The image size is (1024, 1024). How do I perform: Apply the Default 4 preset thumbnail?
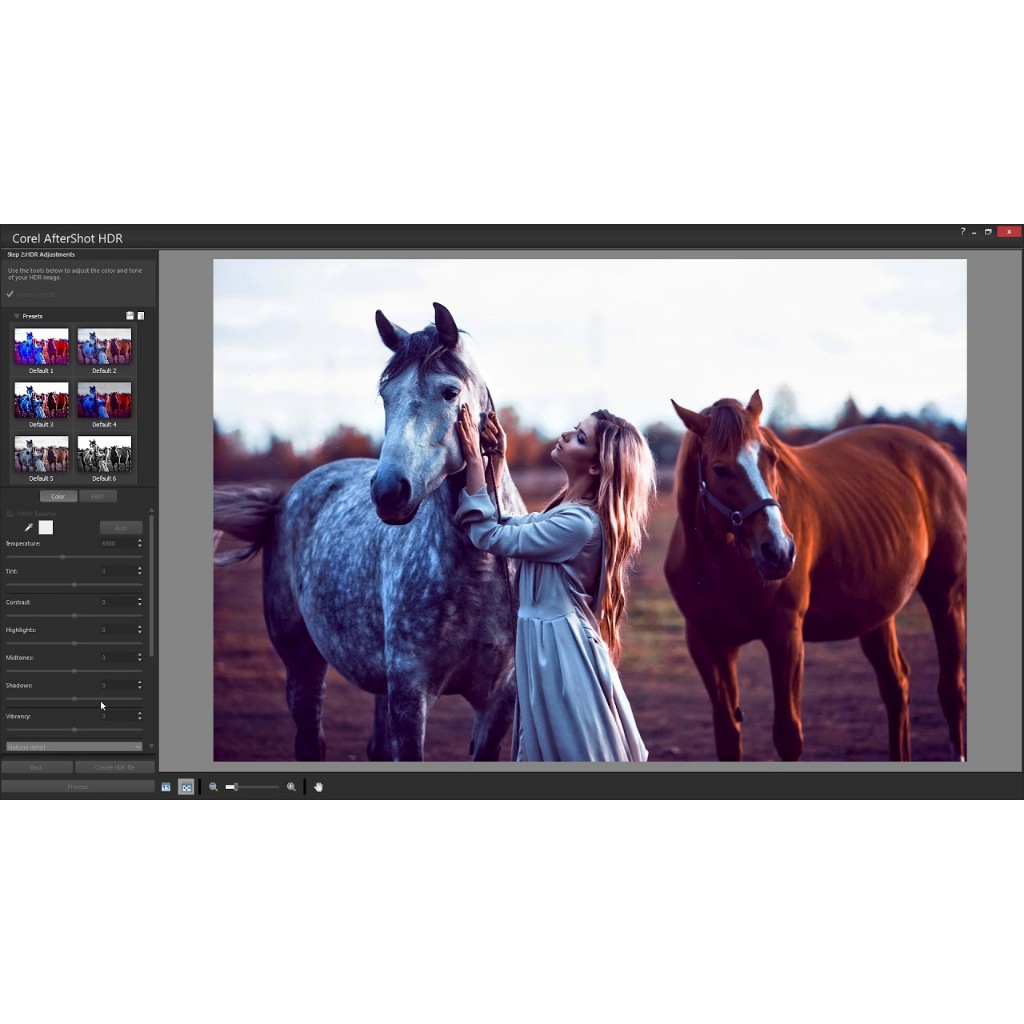point(104,400)
